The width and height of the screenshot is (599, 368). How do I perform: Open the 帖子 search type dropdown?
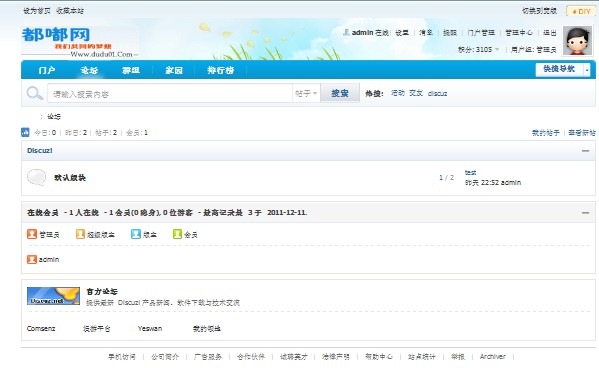coord(306,93)
